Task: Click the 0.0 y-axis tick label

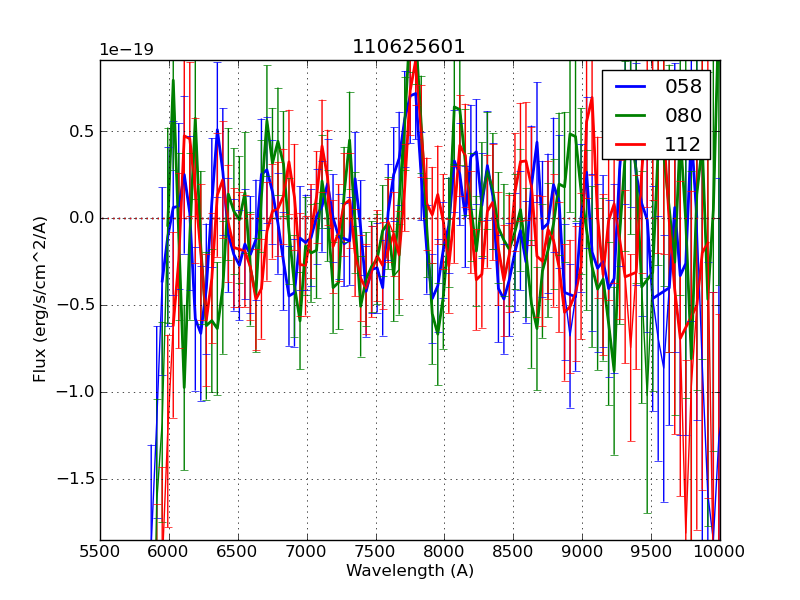Action: click(81, 218)
